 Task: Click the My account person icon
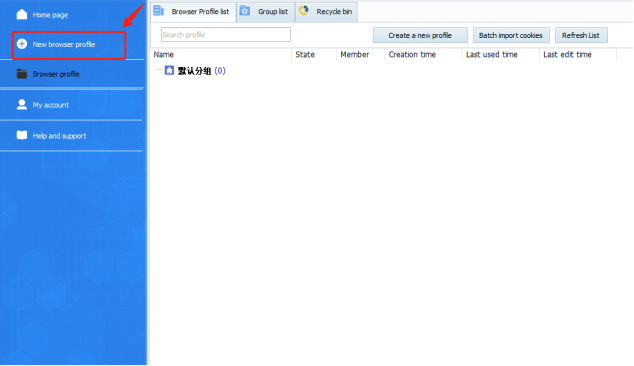22,104
